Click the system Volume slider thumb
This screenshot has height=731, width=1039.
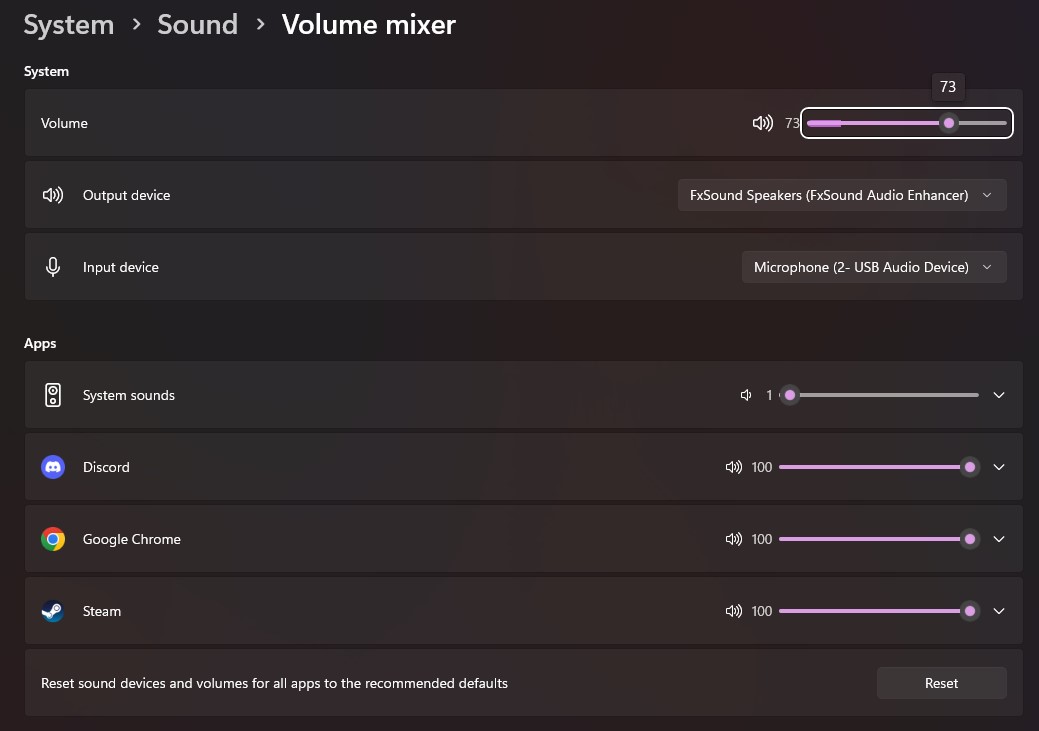tap(949, 123)
